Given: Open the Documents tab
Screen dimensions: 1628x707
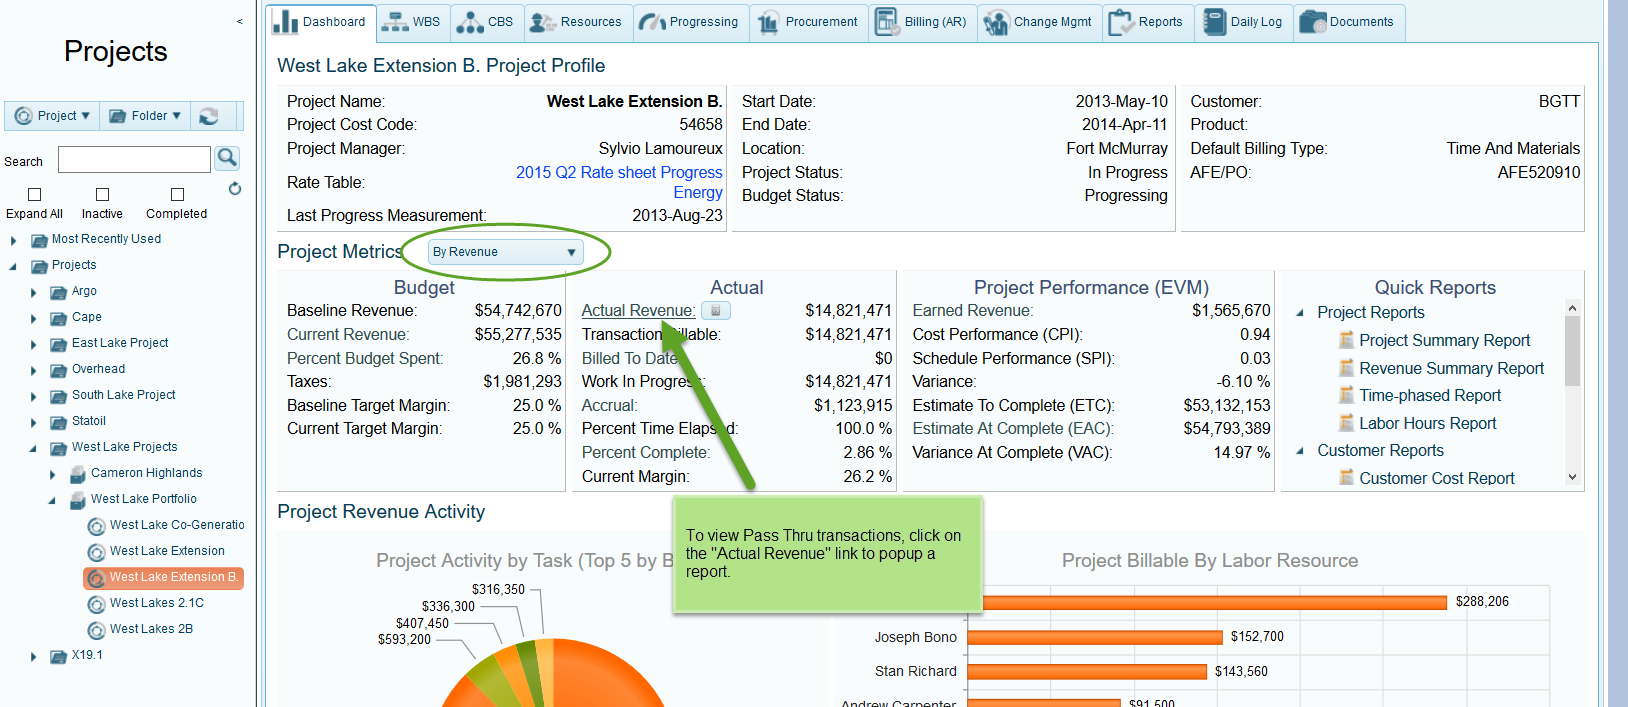Looking at the screenshot, I should pos(1350,22).
